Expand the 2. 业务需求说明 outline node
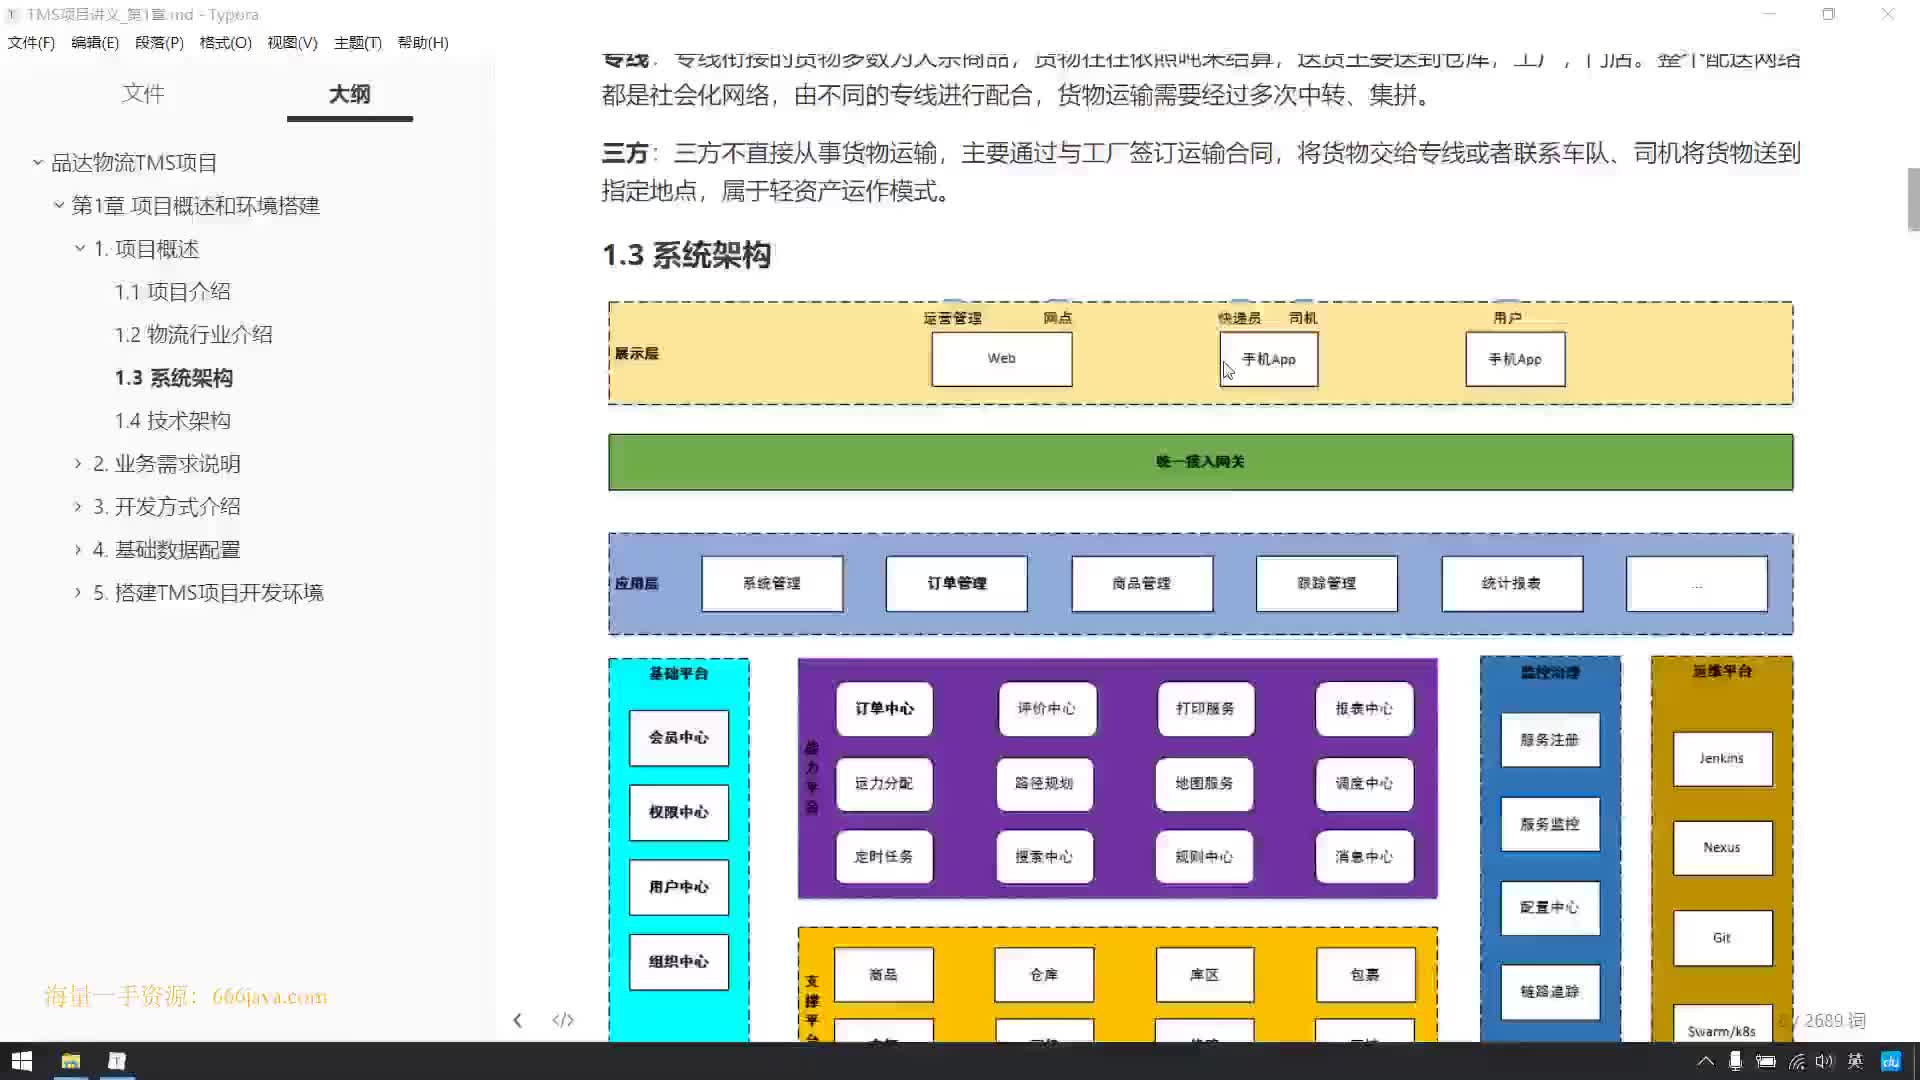 (x=78, y=463)
